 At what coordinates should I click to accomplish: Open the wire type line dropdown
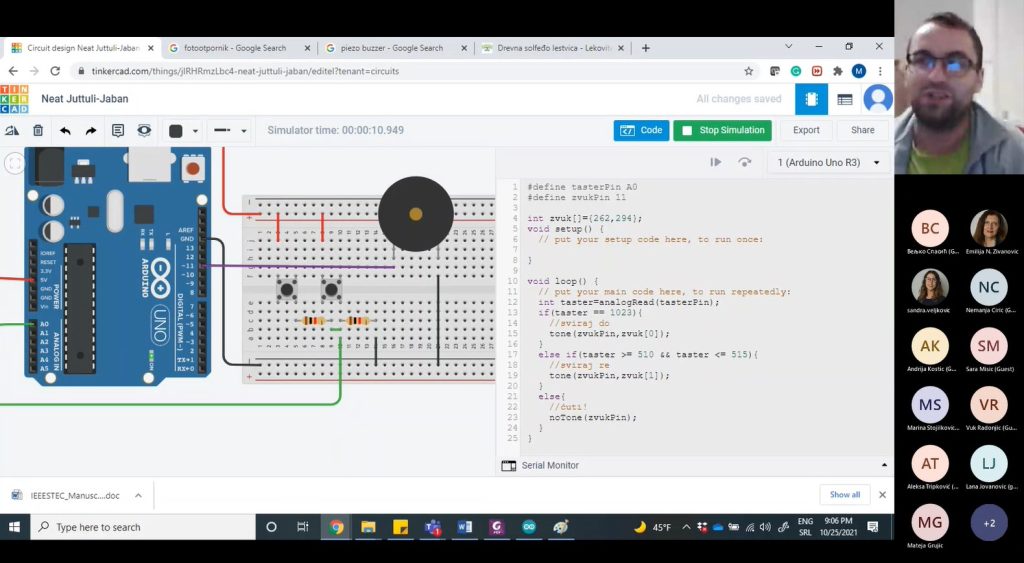click(x=229, y=130)
